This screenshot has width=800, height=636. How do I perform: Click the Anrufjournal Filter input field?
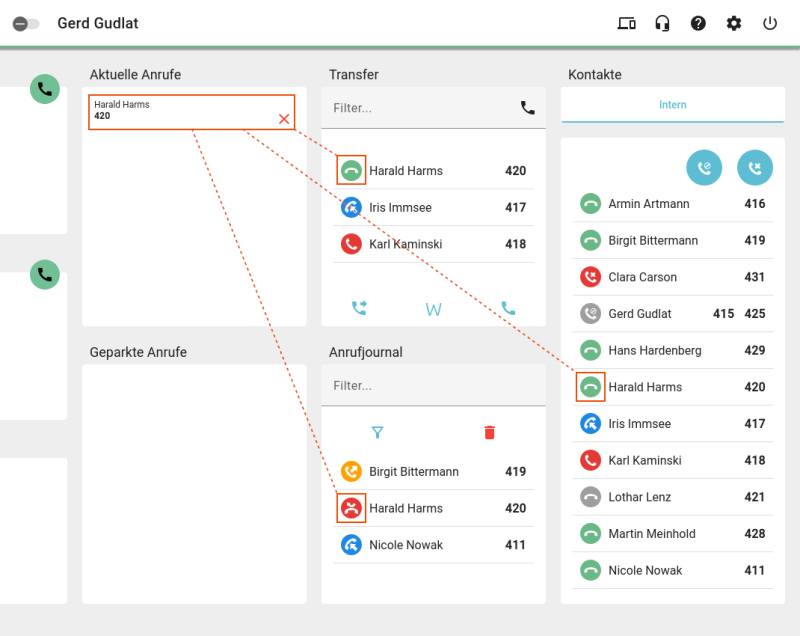click(433, 386)
